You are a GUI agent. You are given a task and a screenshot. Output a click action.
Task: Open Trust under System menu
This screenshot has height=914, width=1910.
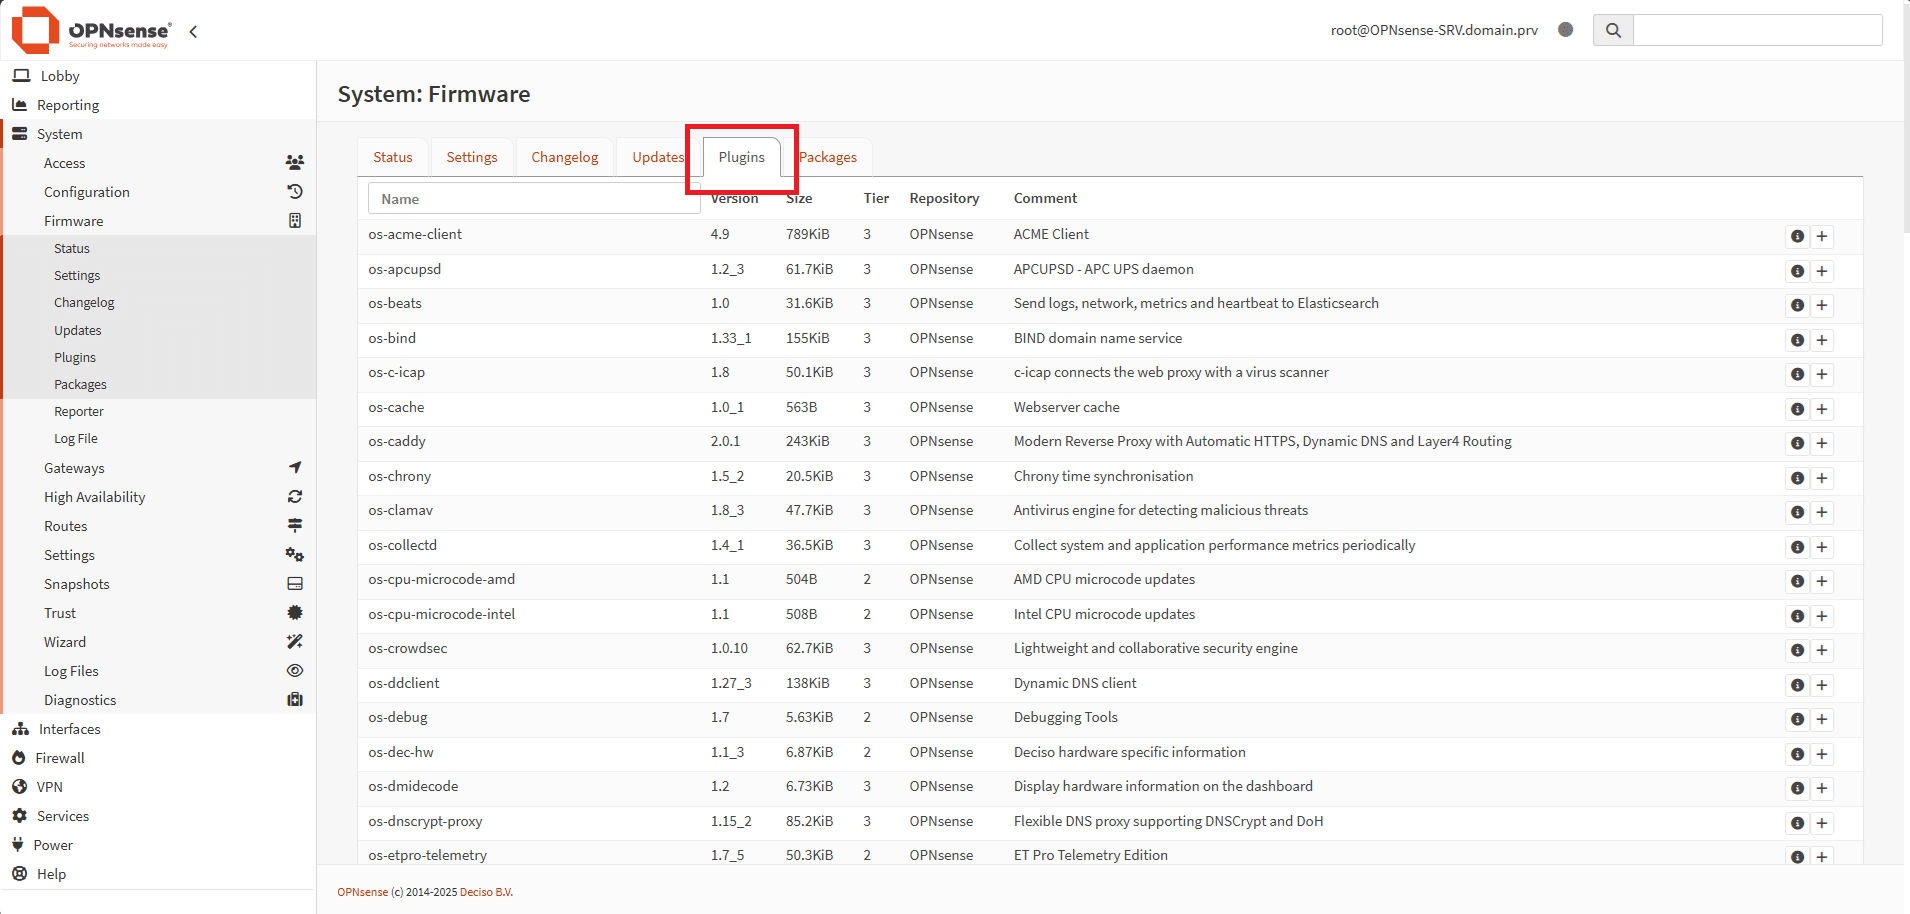tap(160, 613)
